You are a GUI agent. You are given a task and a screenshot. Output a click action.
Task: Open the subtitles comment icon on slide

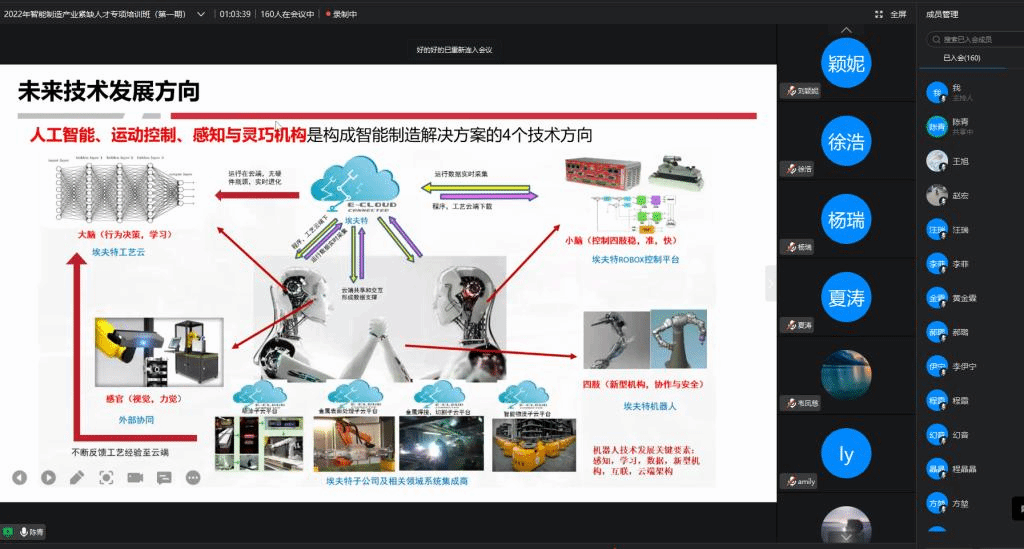pos(164,478)
